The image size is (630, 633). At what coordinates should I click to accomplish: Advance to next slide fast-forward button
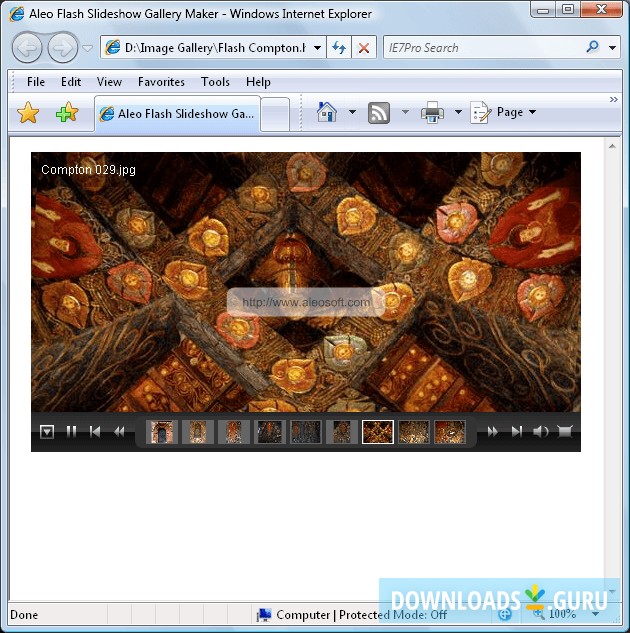point(492,432)
